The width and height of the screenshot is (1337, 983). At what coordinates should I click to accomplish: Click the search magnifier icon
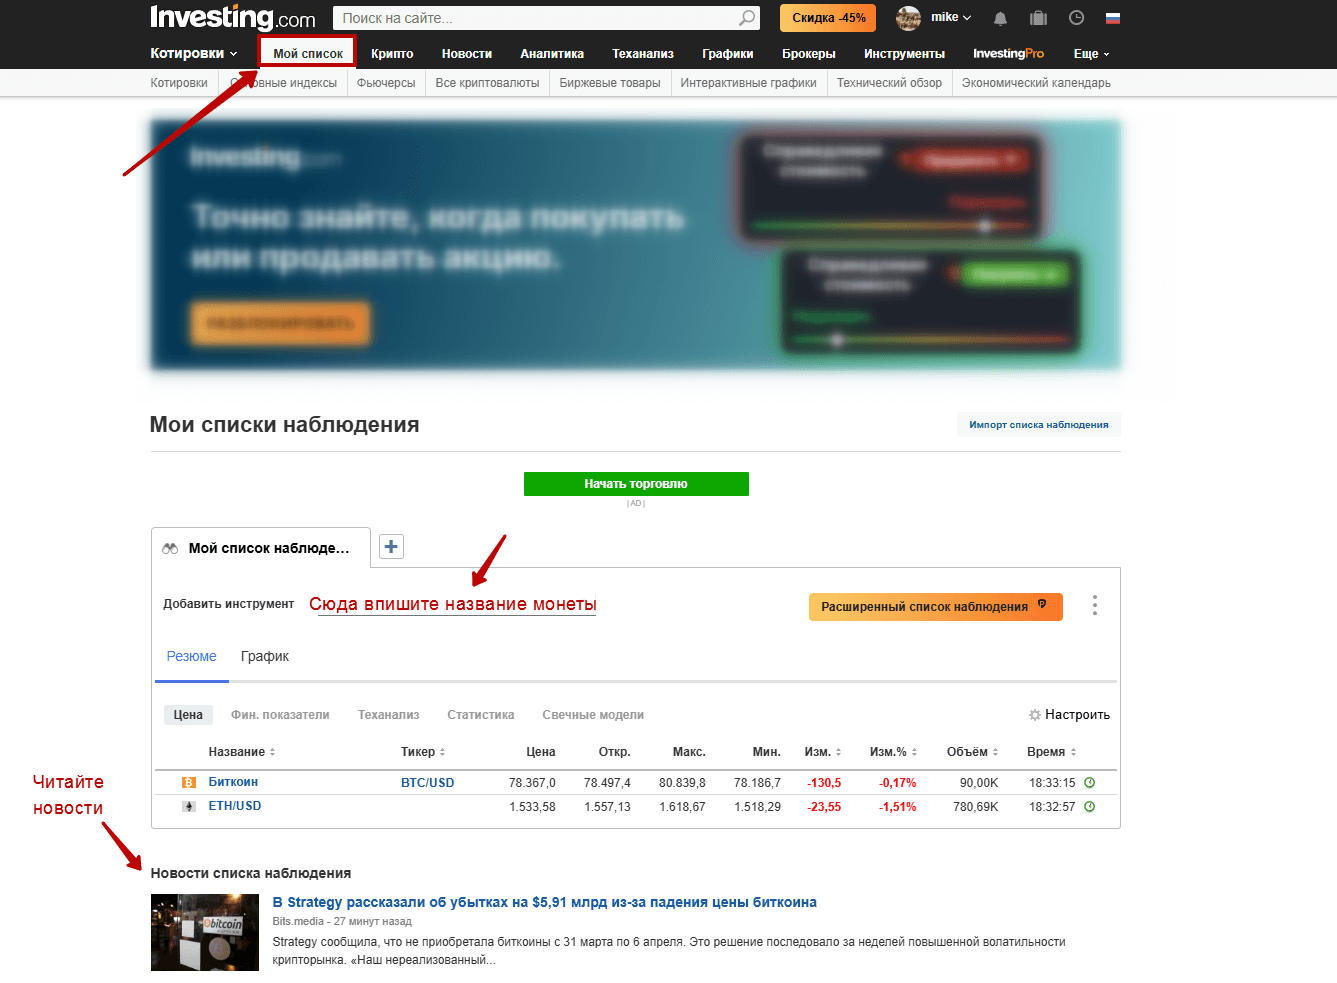pyautogui.click(x=746, y=18)
